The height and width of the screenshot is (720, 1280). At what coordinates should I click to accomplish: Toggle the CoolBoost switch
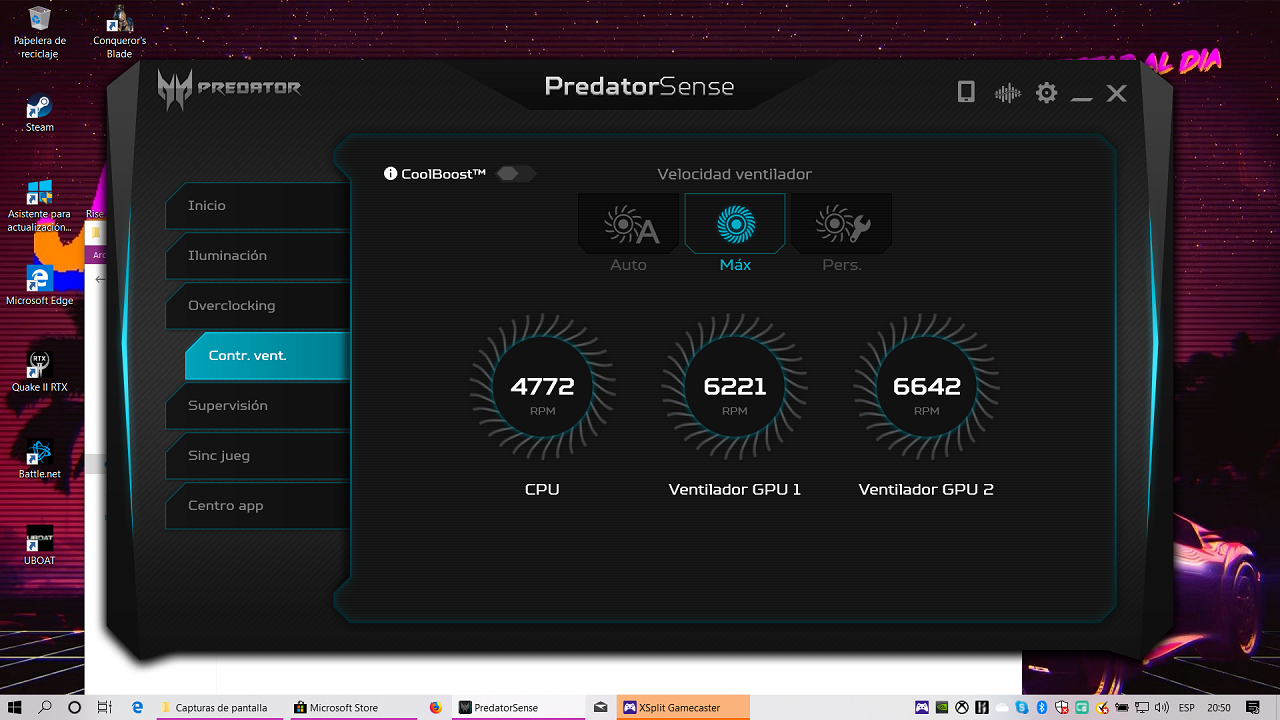tap(514, 174)
